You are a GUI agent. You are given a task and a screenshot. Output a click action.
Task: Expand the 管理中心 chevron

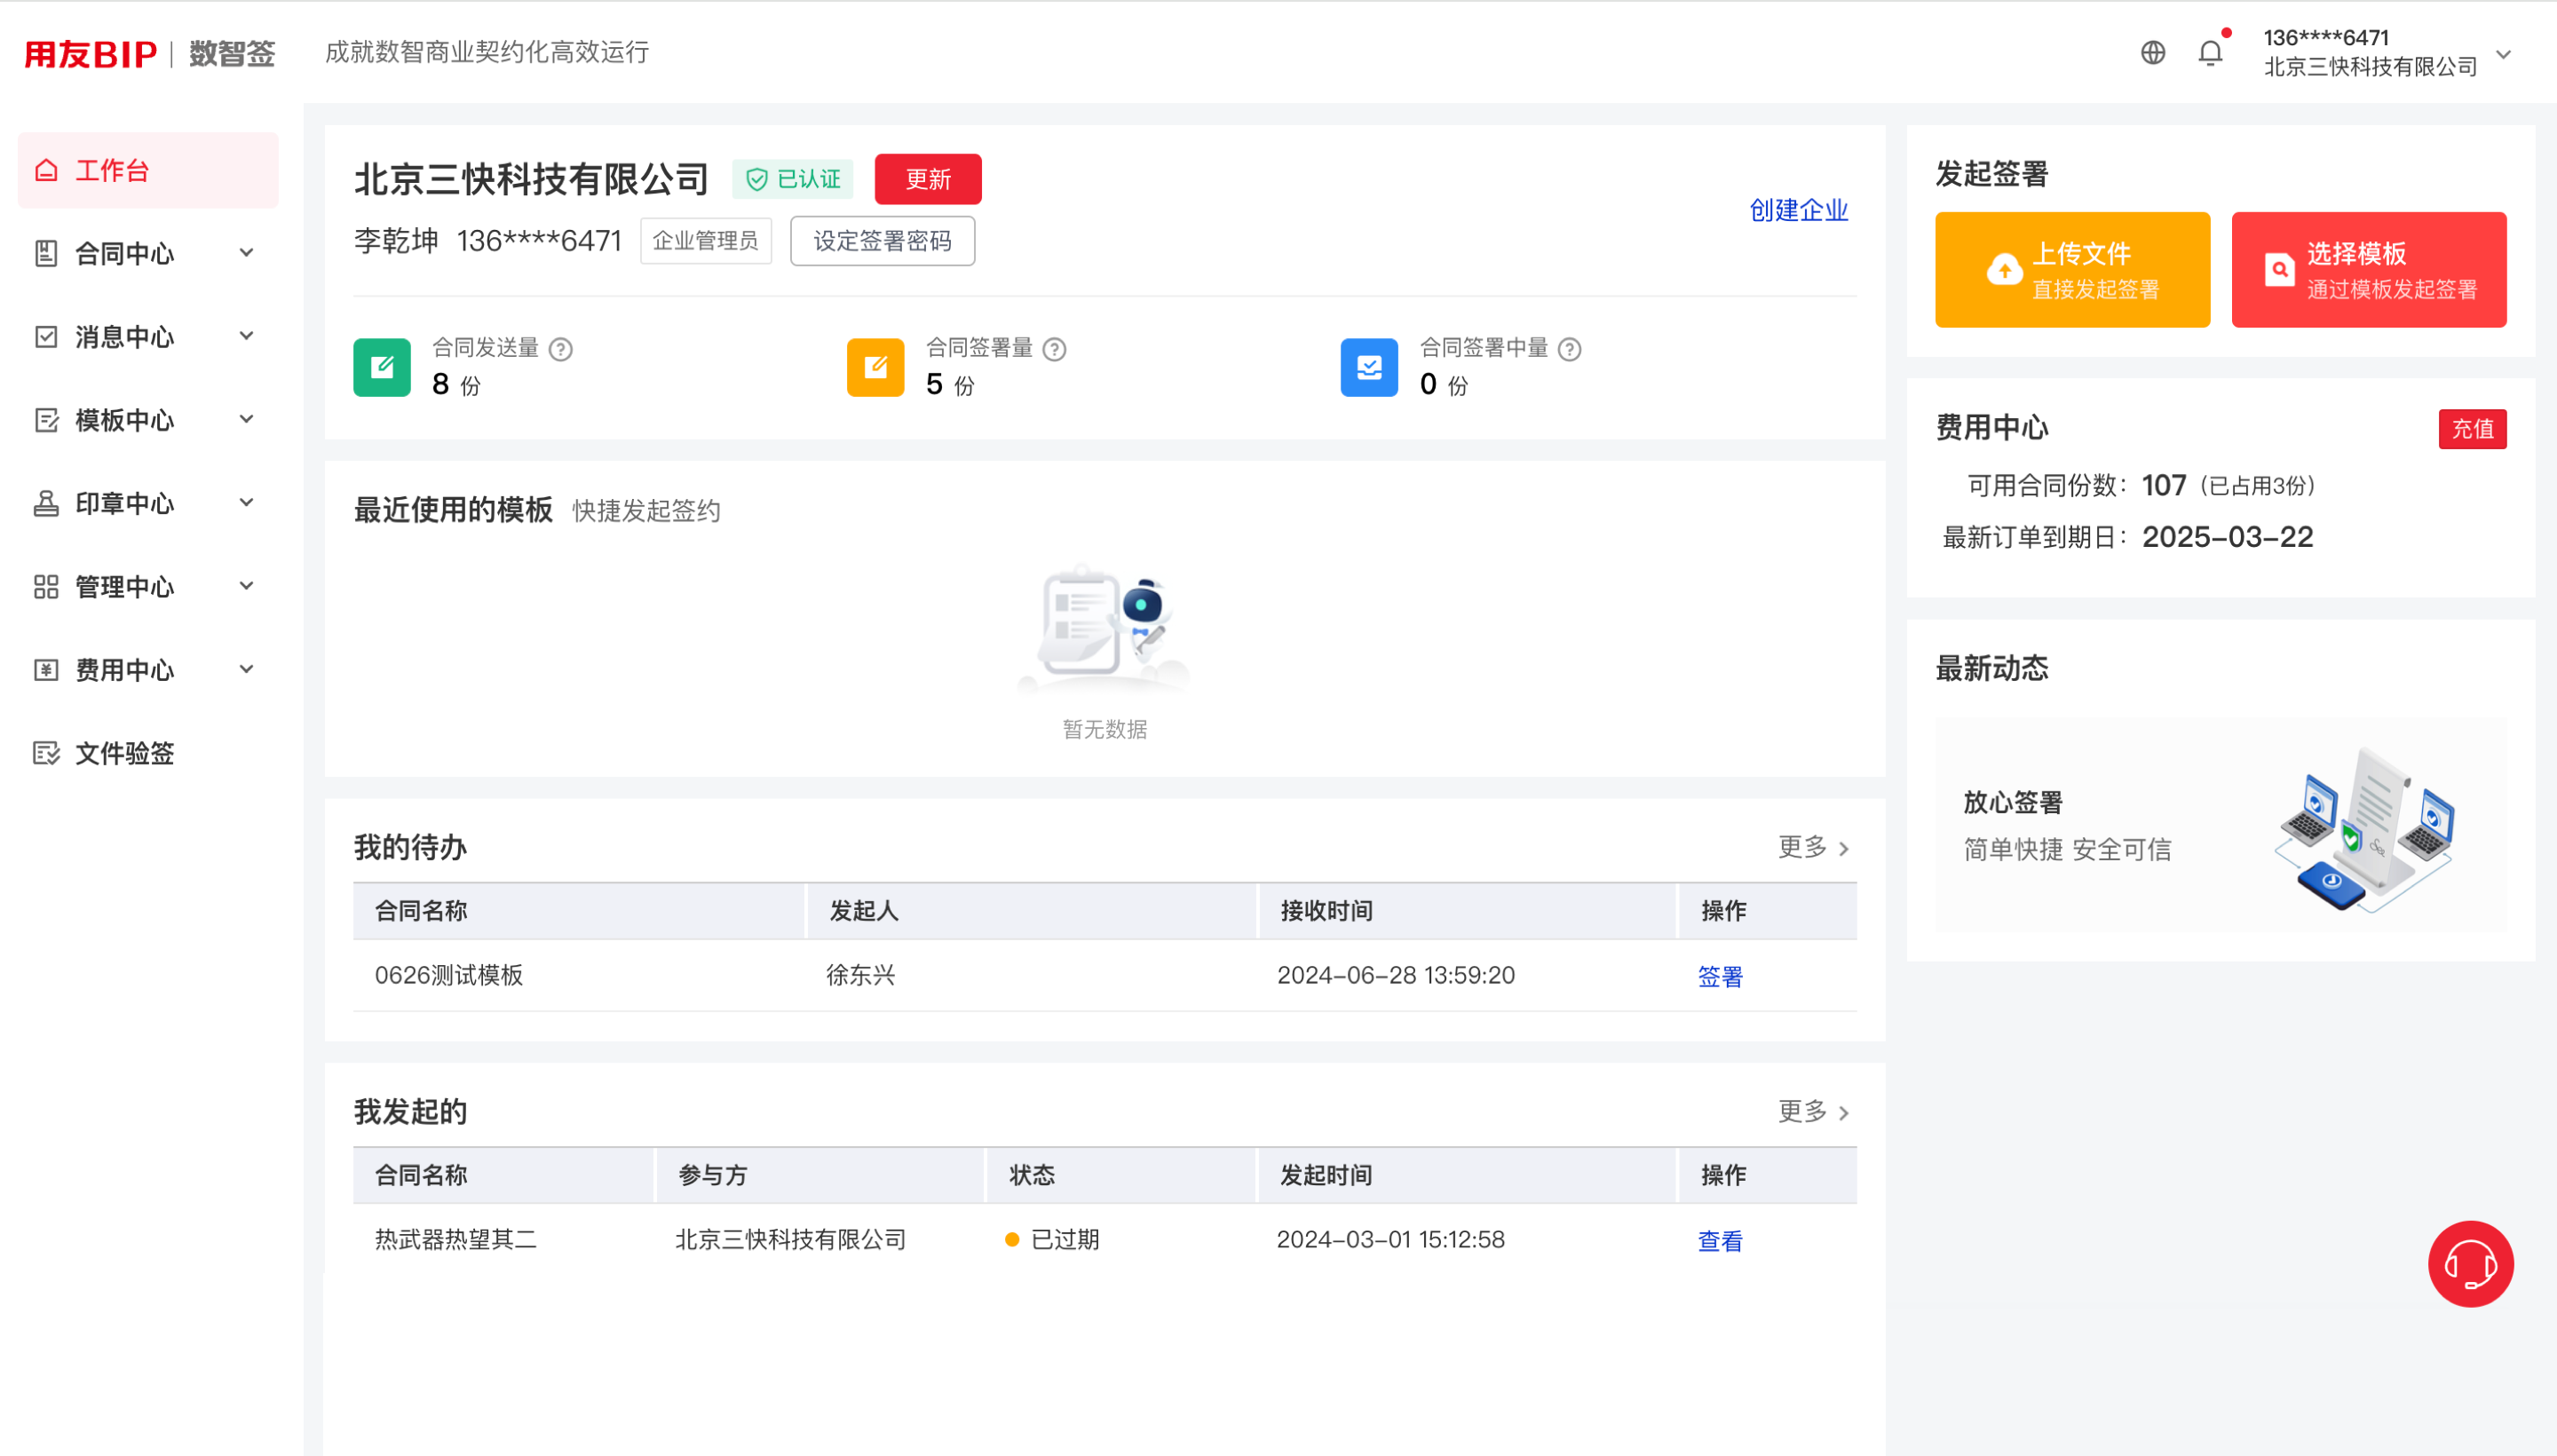coord(246,585)
